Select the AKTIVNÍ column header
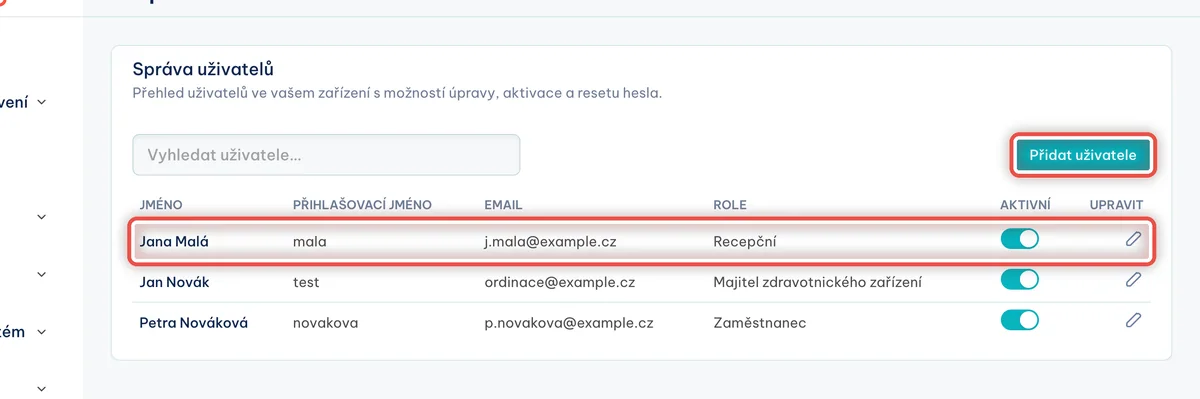Viewport: 1200px width, 399px height. (x=1025, y=205)
